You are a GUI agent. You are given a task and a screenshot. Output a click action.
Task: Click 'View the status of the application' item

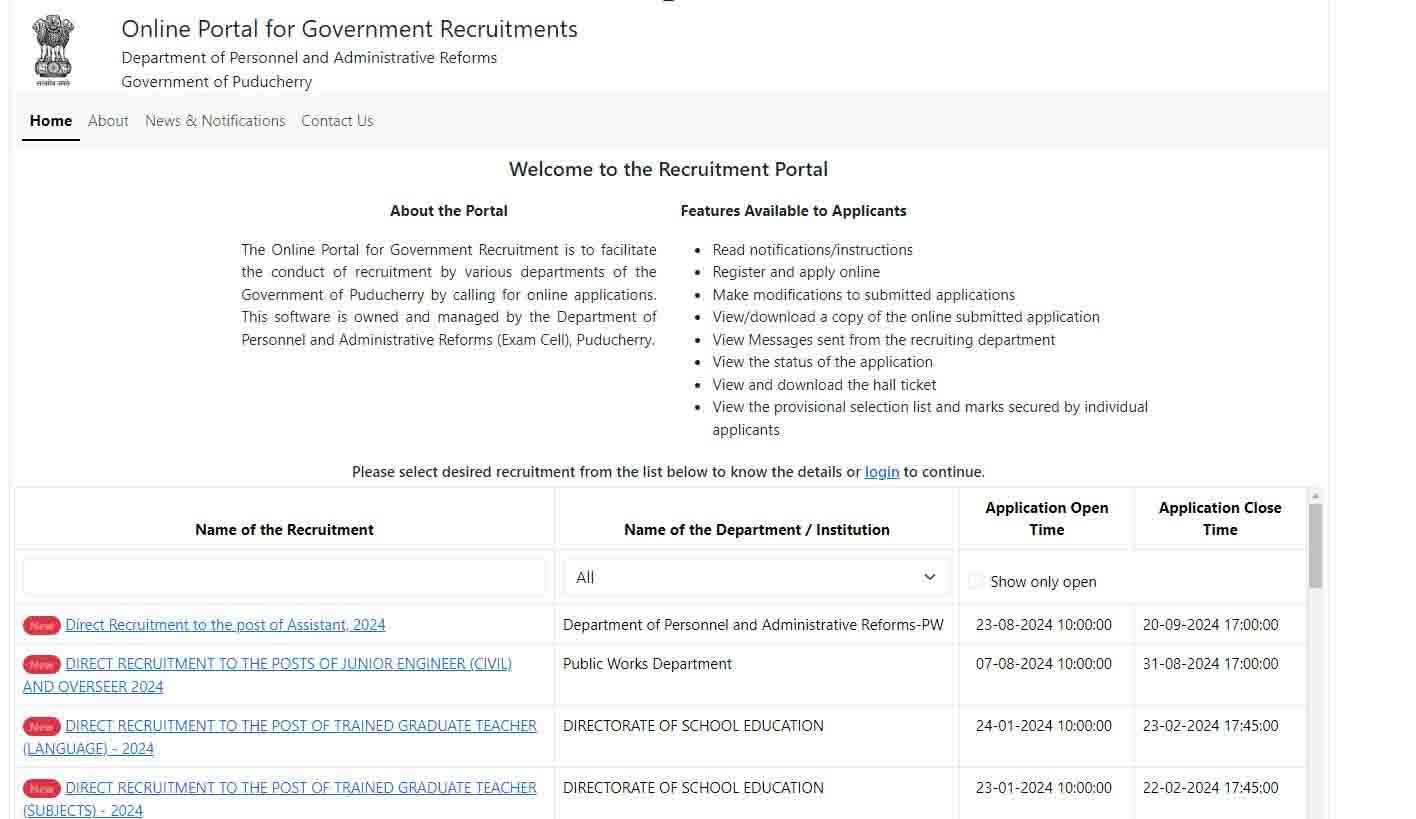[x=822, y=362]
